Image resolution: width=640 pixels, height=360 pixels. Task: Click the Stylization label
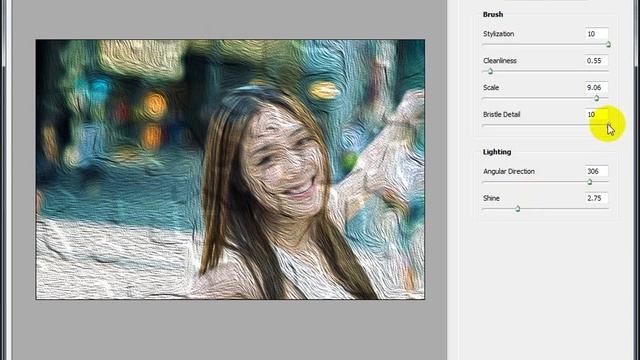click(498, 34)
